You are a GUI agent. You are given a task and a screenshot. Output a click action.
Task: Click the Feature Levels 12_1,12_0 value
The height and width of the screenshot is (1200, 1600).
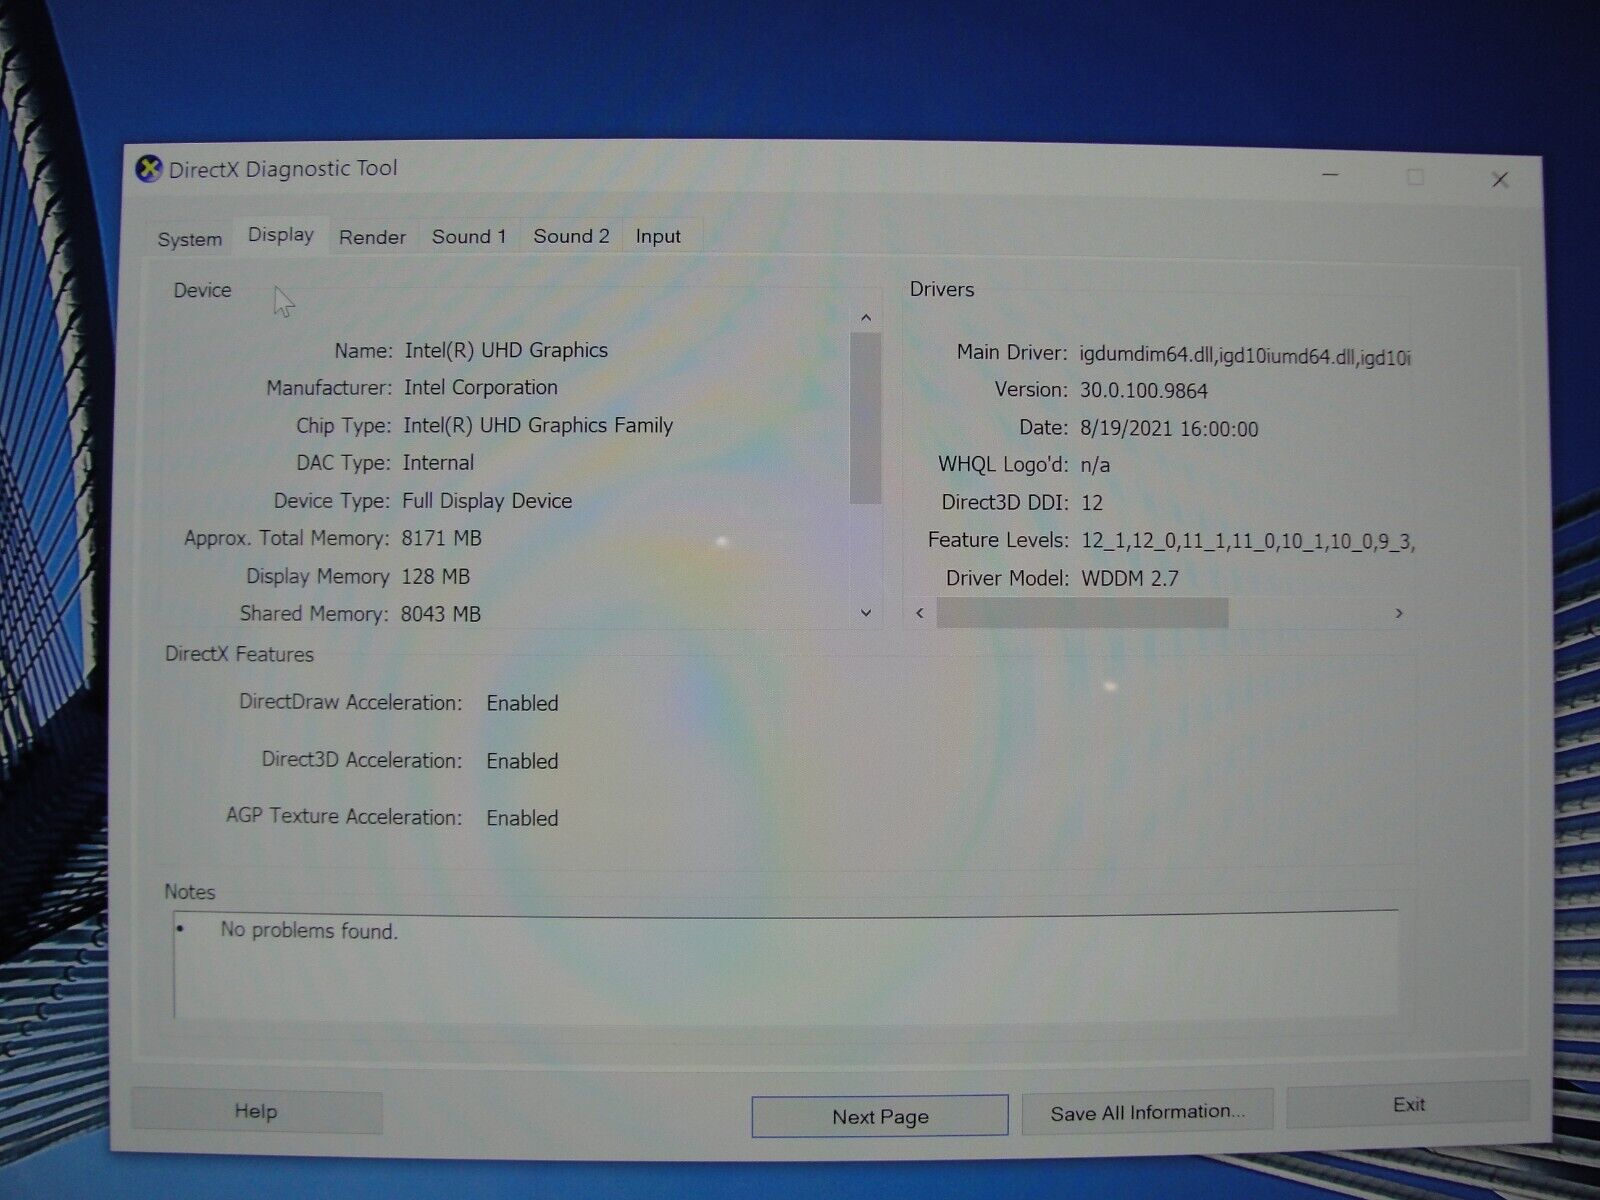pyautogui.click(x=1247, y=541)
